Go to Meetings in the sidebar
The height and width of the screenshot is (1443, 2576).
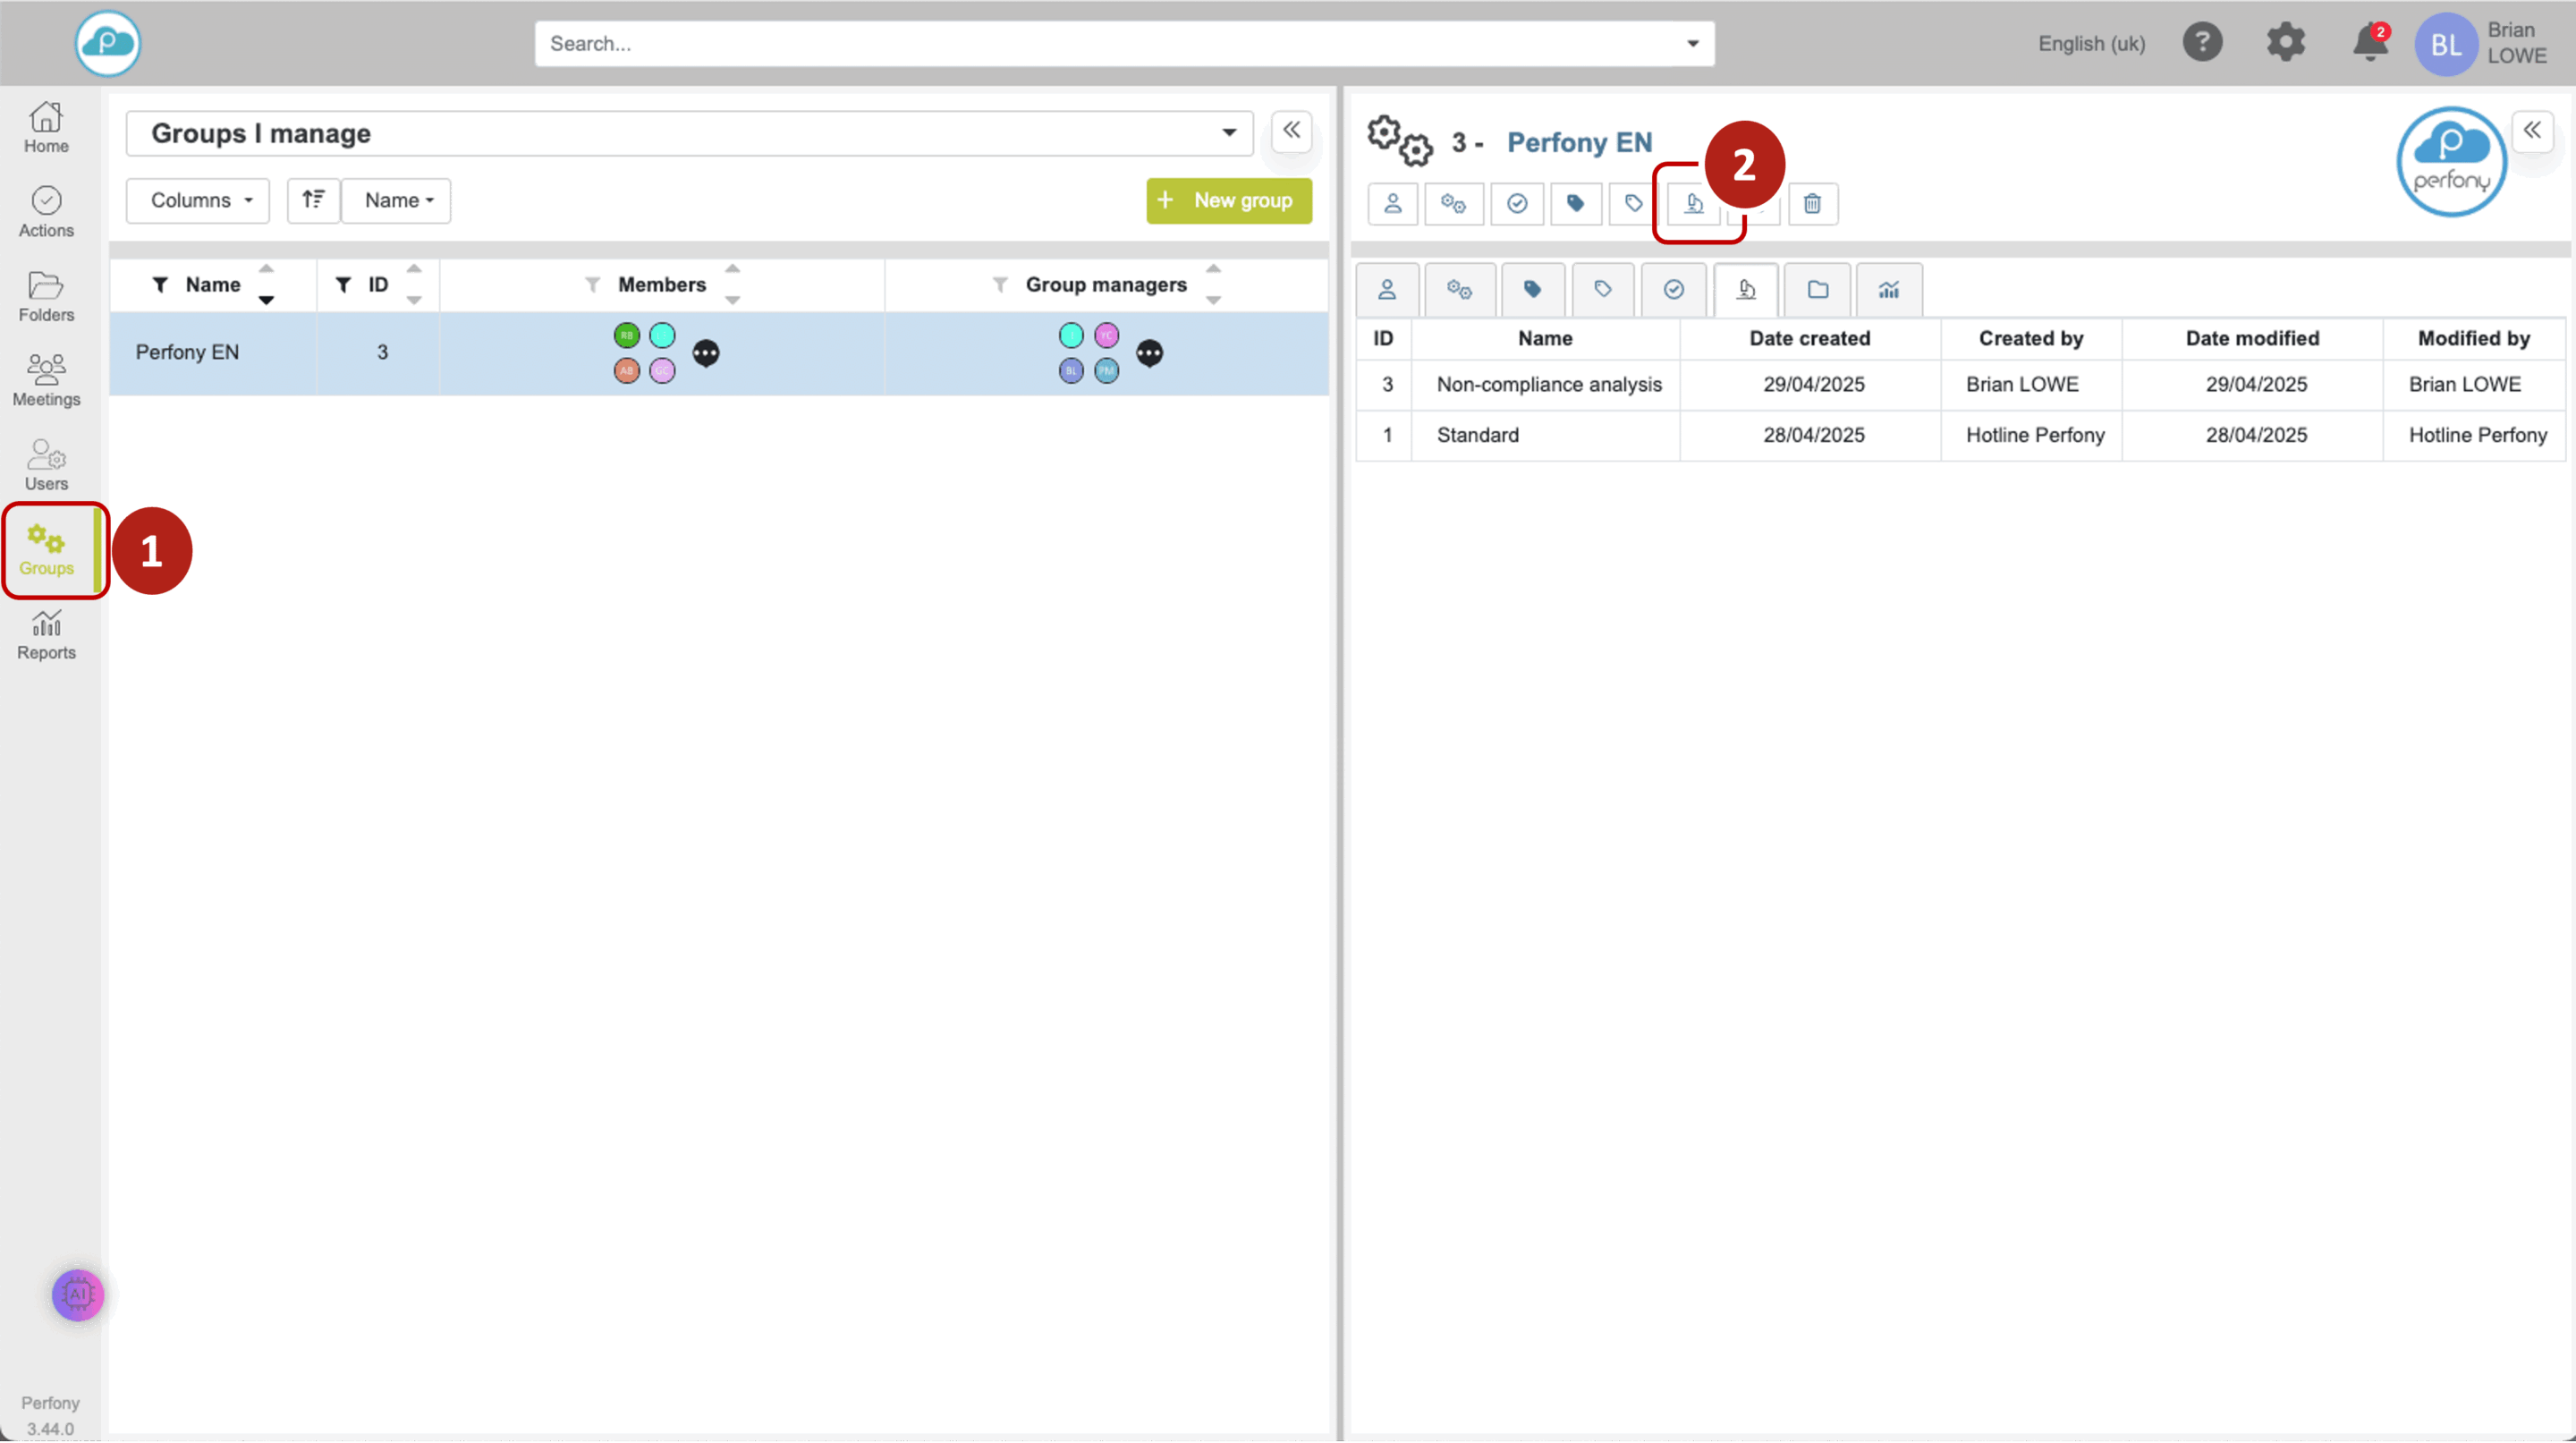46,381
